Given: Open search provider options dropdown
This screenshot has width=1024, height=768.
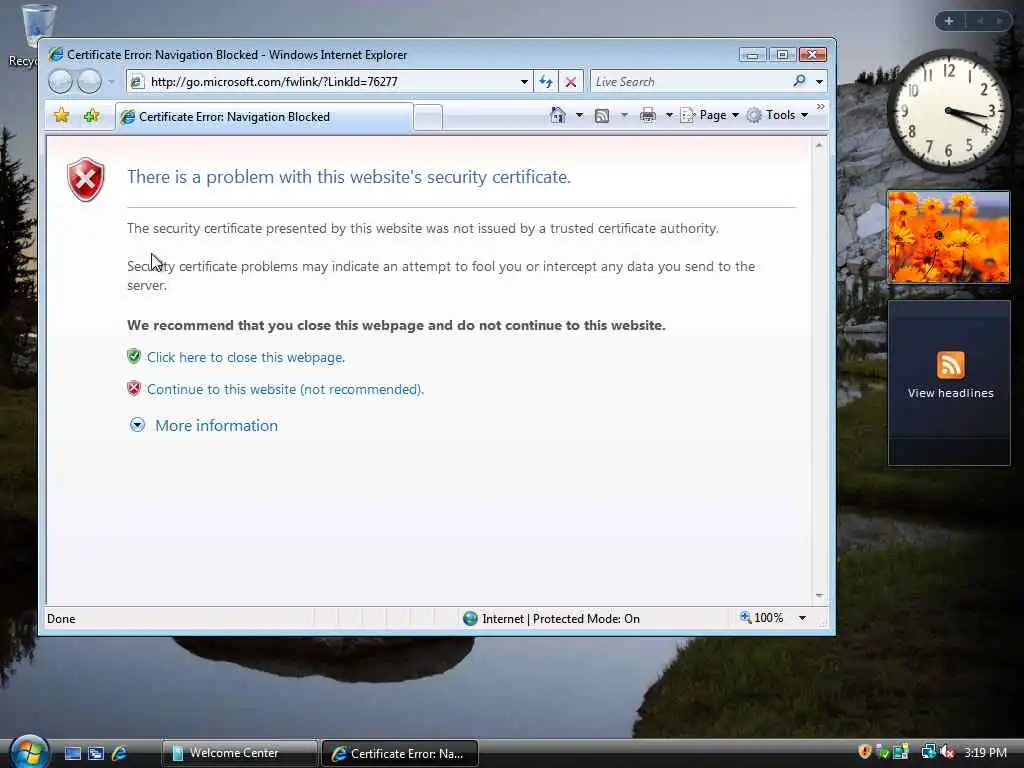Looking at the screenshot, I should (820, 82).
